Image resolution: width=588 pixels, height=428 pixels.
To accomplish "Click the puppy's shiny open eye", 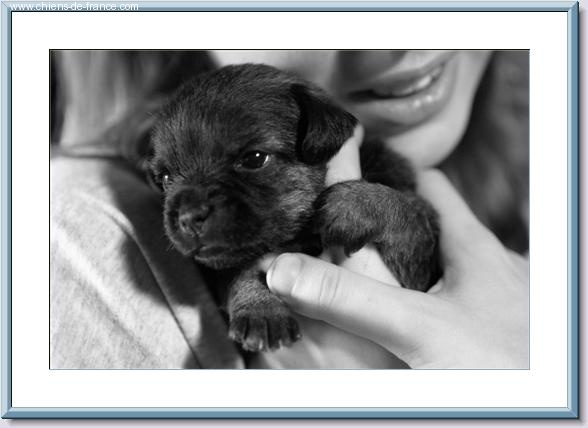I will click(254, 160).
